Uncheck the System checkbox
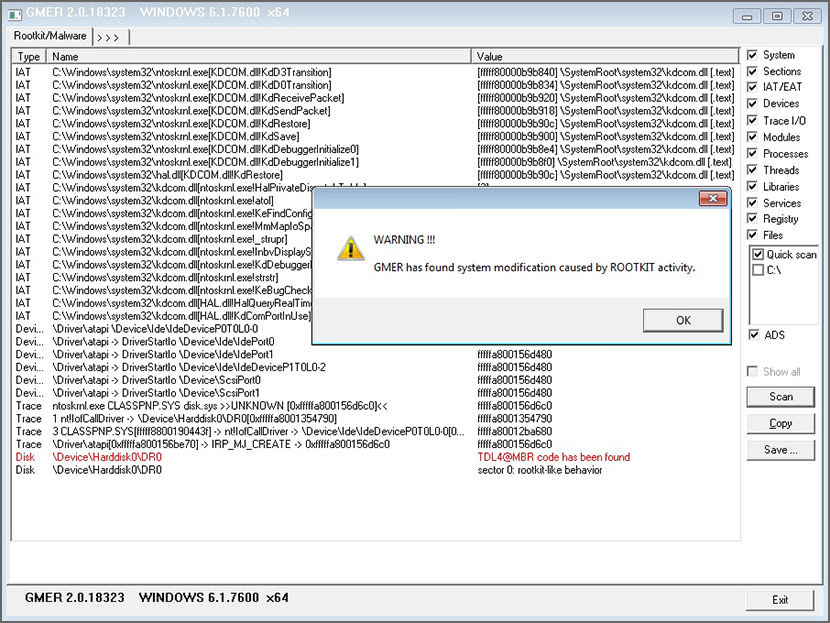This screenshot has height=623, width=830. point(752,55)
